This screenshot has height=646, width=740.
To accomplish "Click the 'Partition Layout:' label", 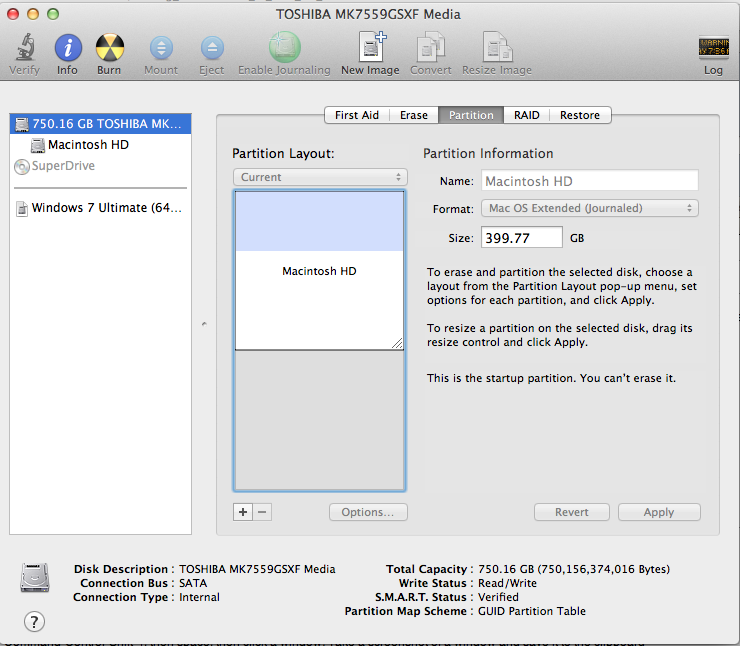I will 283,153.
